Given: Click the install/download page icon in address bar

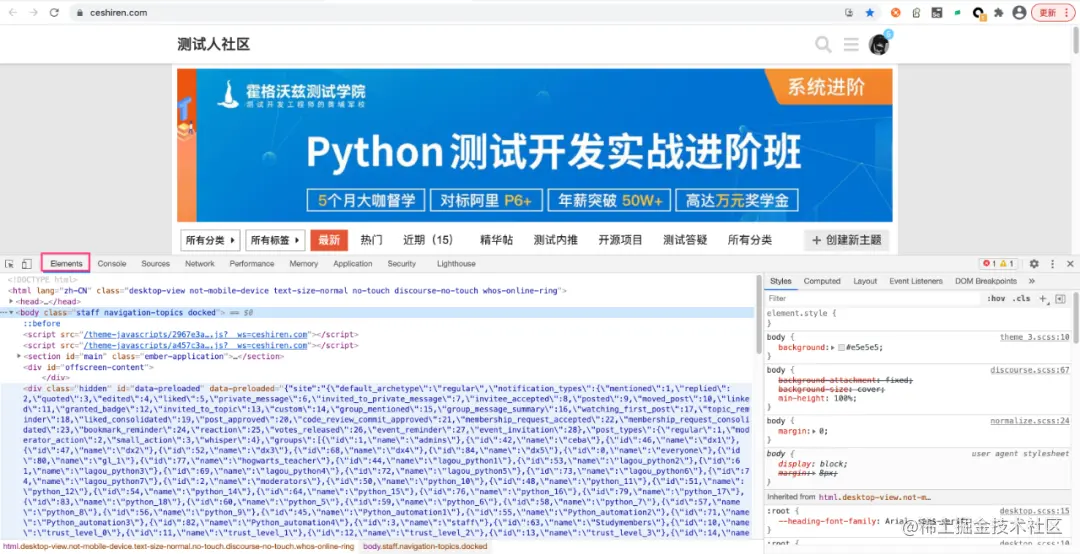Looking at the screenshot, I should tap(849, 12).
